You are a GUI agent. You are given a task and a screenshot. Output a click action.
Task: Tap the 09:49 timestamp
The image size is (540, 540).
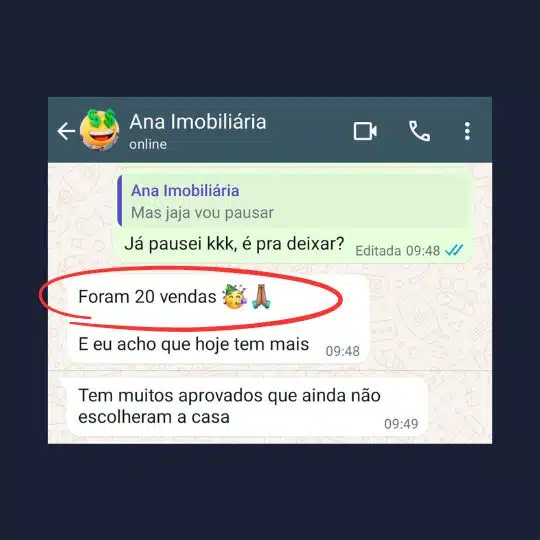(401, 424)
